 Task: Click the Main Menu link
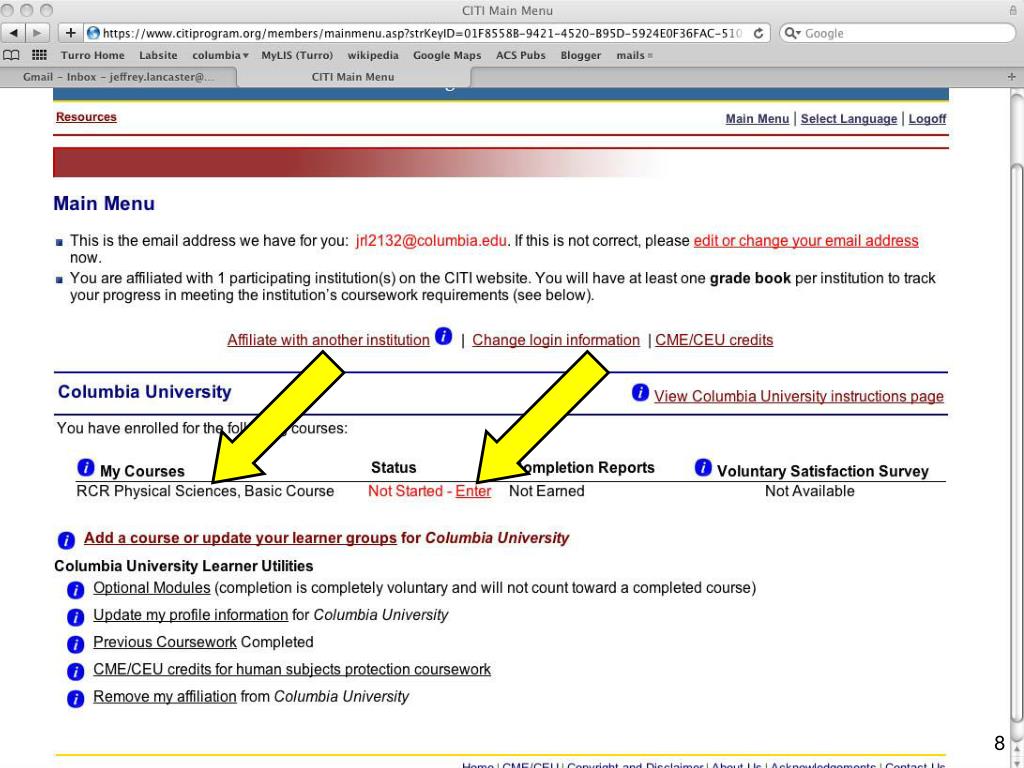[757, 119]
